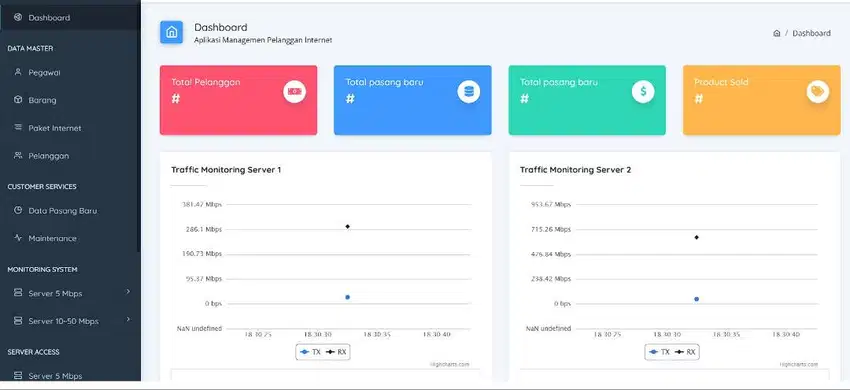This screenshot has width=850, height=390.
Task: Open the Maintenance menu item
Action: point(70,238)
